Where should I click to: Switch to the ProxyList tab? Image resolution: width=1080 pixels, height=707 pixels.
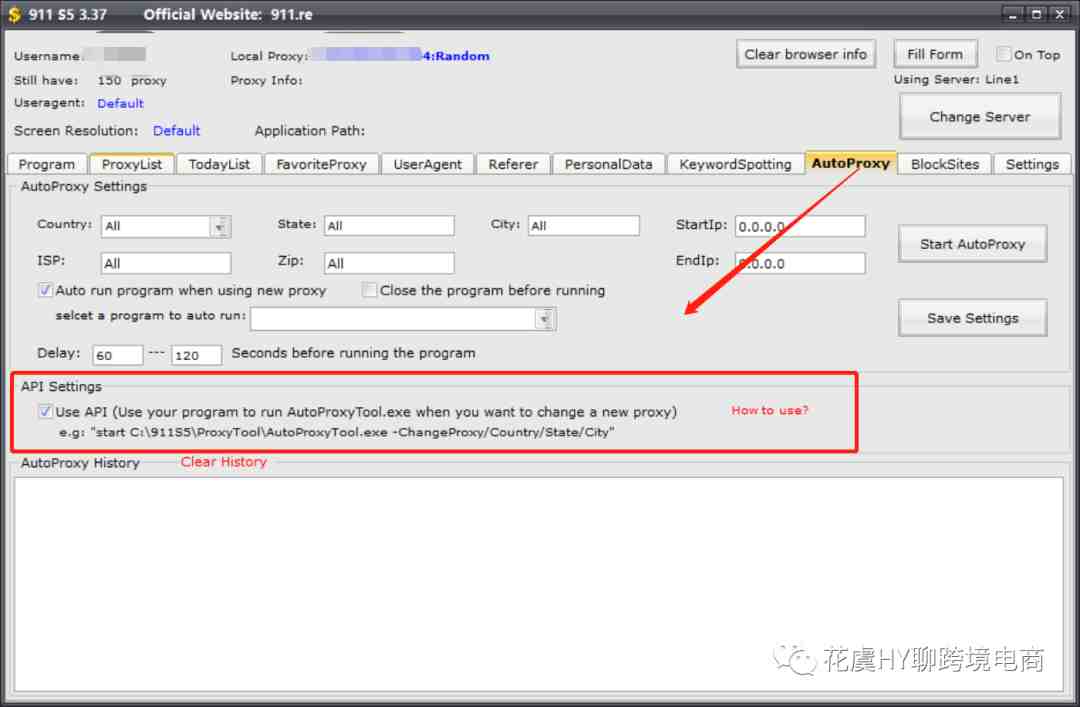pyautogui.click(x=132, y=164)
